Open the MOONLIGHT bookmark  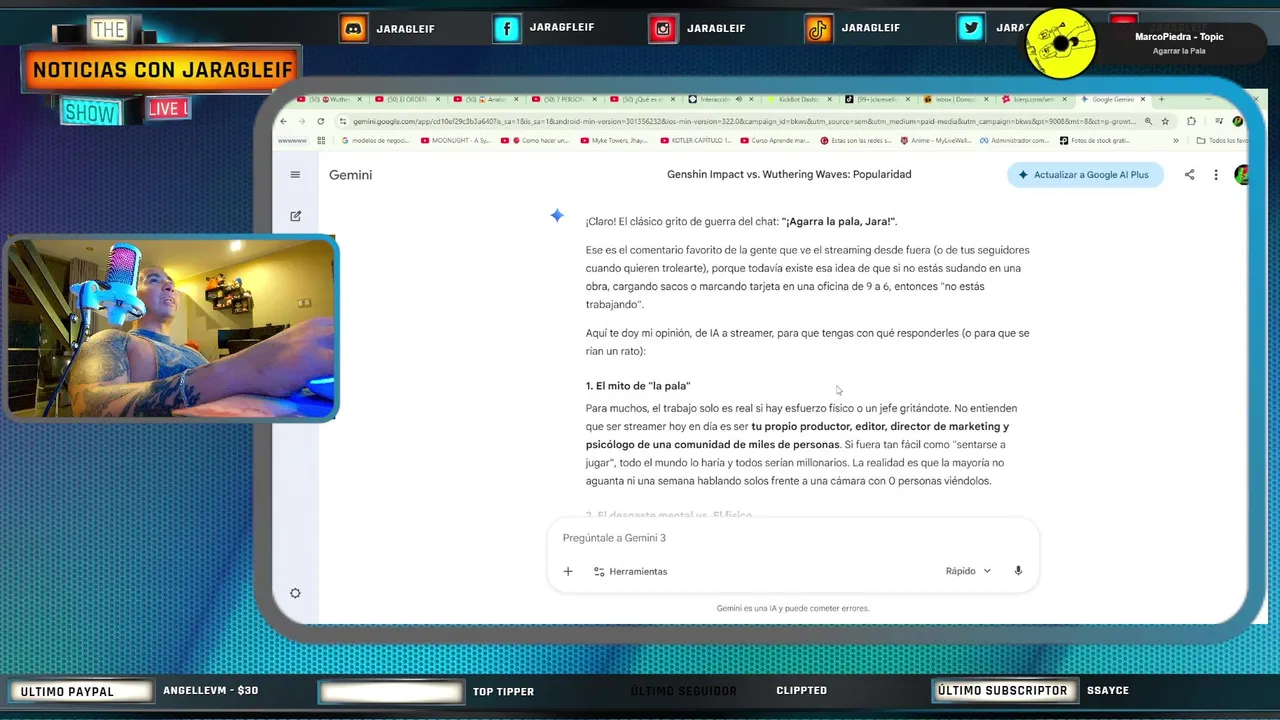coord(457,140)
